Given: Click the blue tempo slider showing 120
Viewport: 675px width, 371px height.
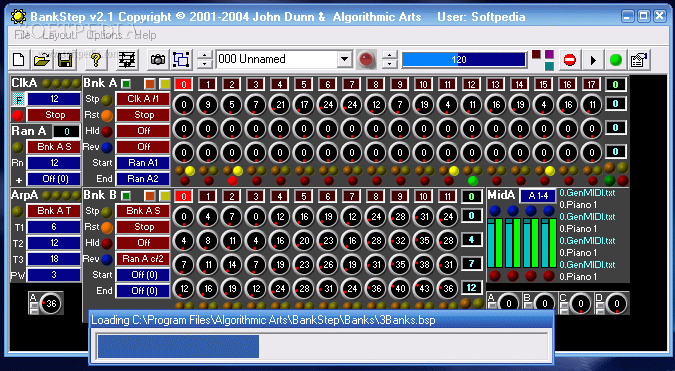Looking at the screenshot, I should [464, 60].
